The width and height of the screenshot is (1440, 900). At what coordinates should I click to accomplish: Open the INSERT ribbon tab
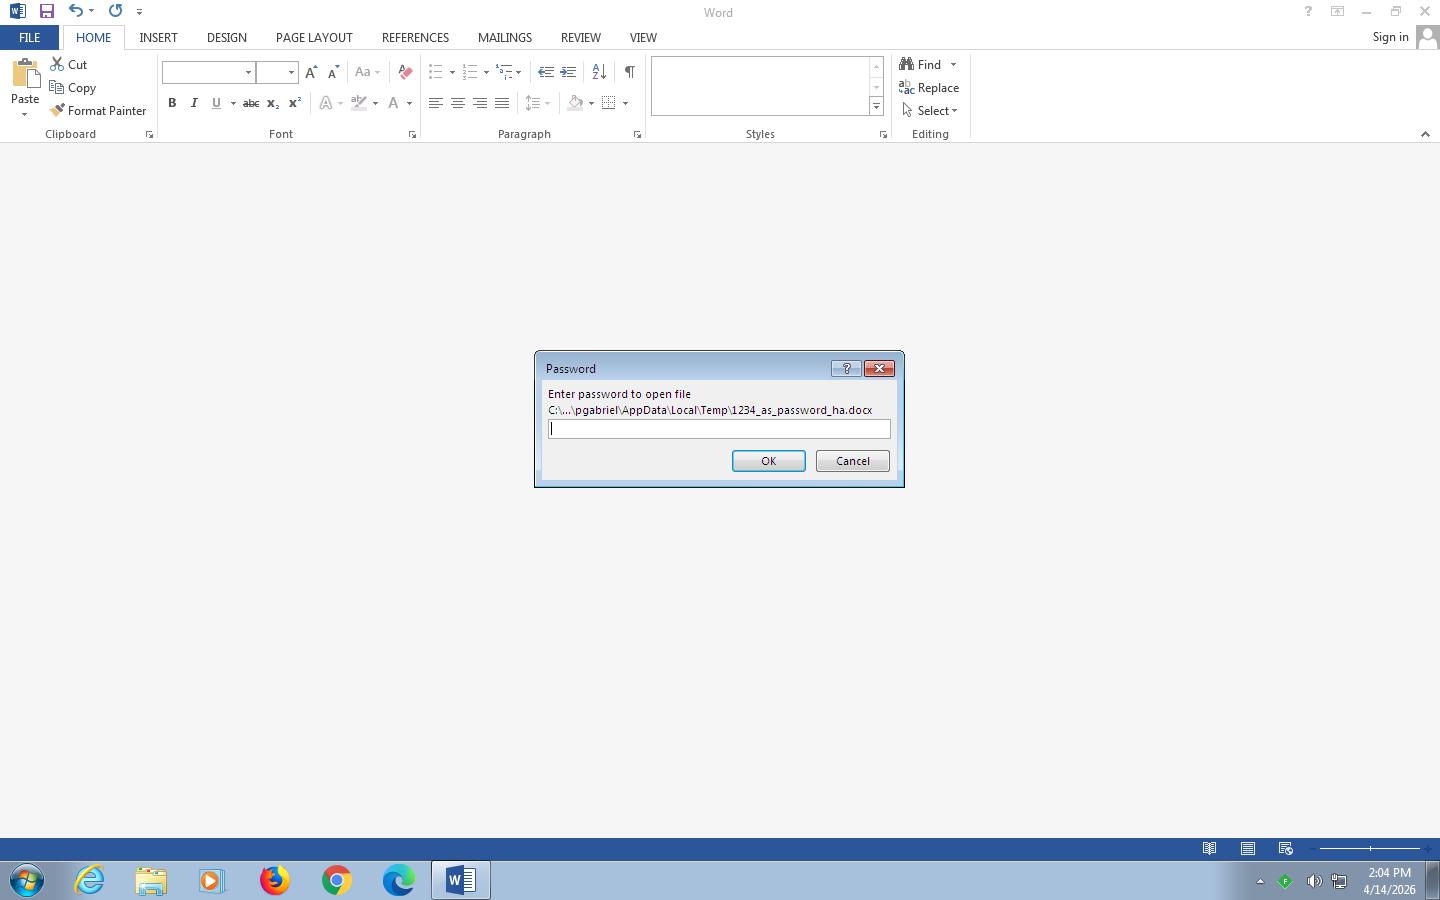tap(158, 37)
